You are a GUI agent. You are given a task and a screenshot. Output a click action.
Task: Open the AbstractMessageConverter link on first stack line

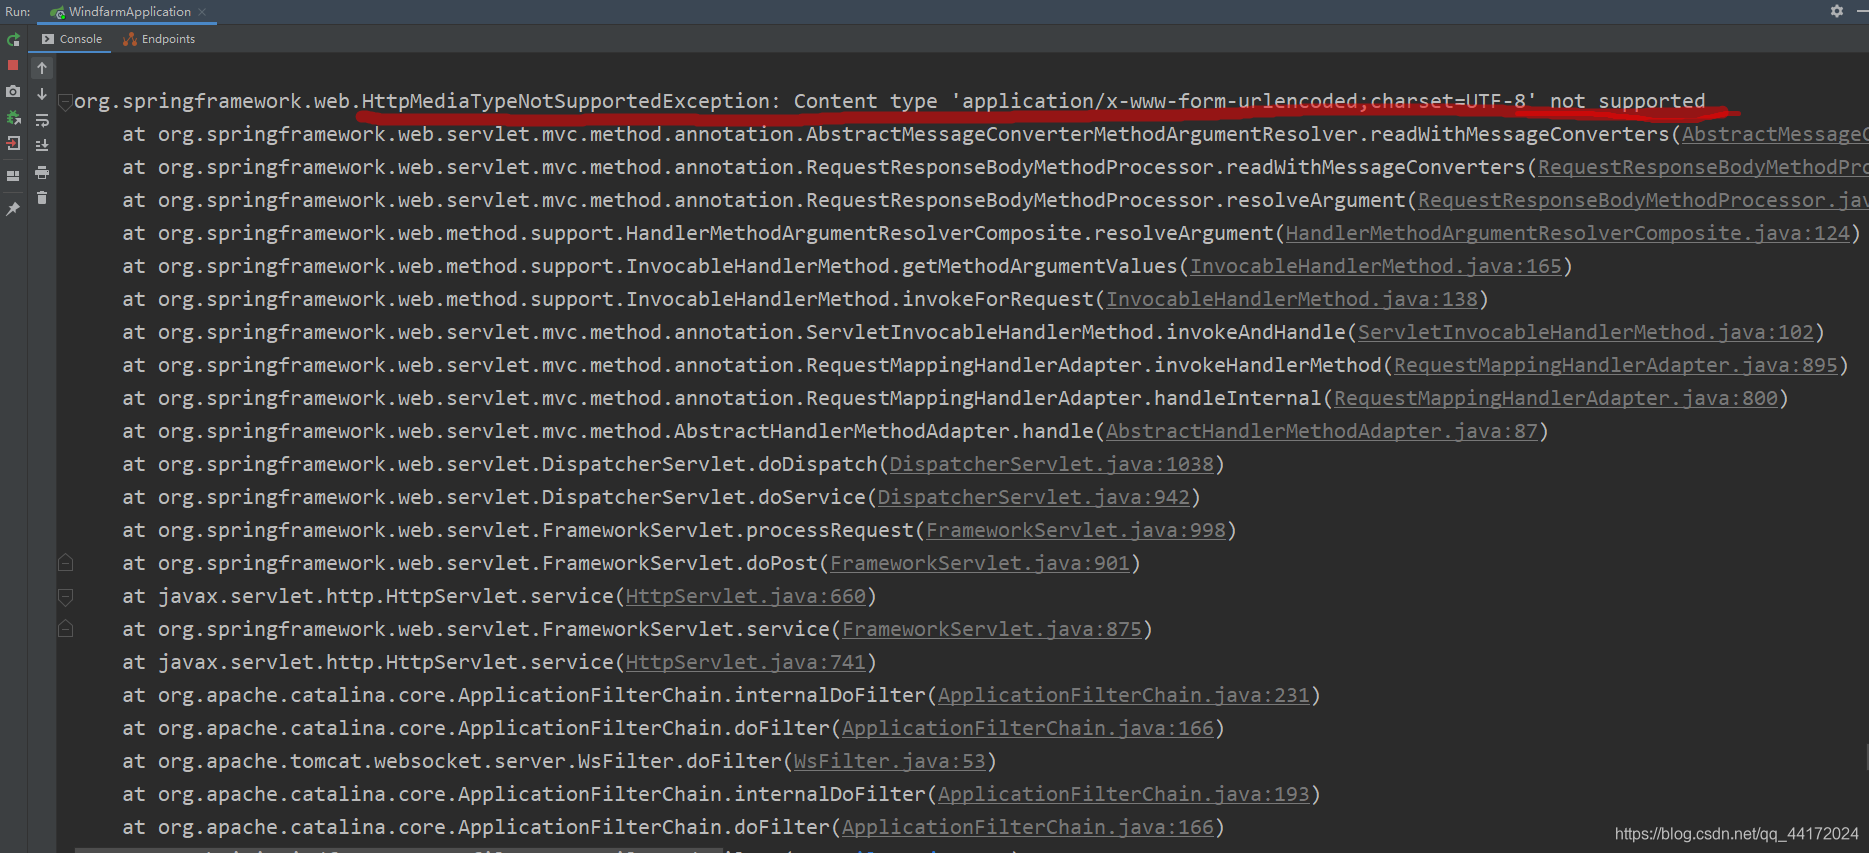[x=1774, y=134]
